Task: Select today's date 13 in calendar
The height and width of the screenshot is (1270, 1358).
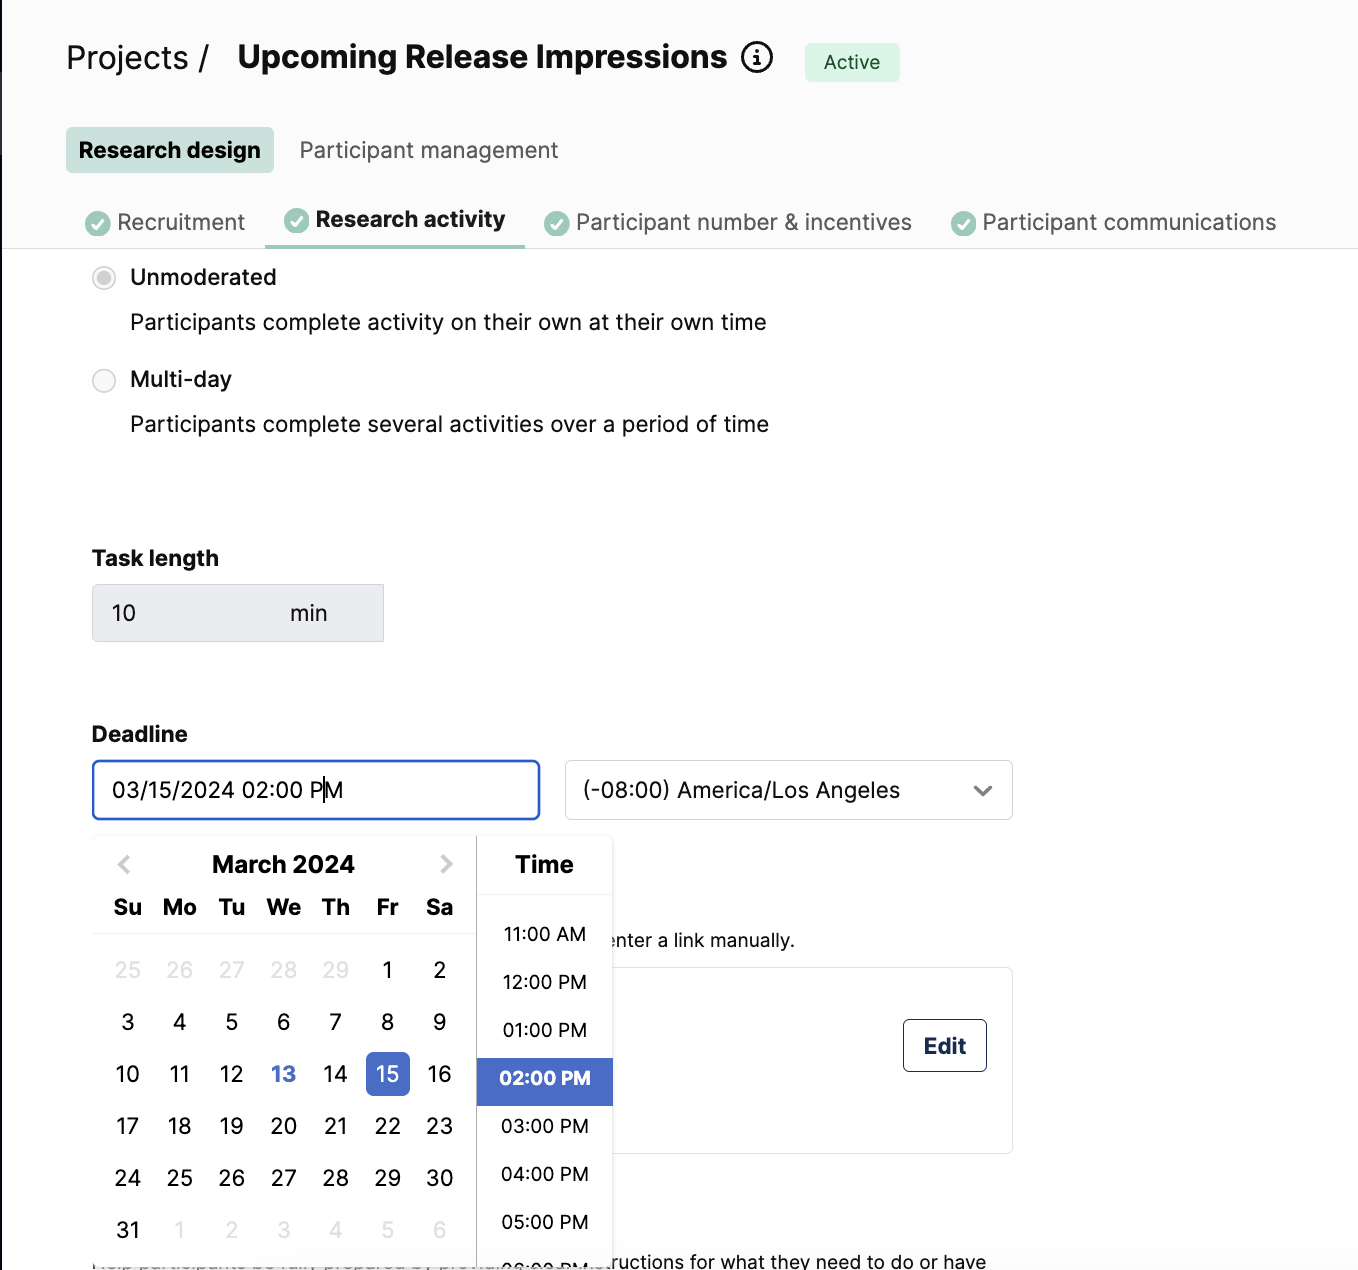Action: [284, 1074]
